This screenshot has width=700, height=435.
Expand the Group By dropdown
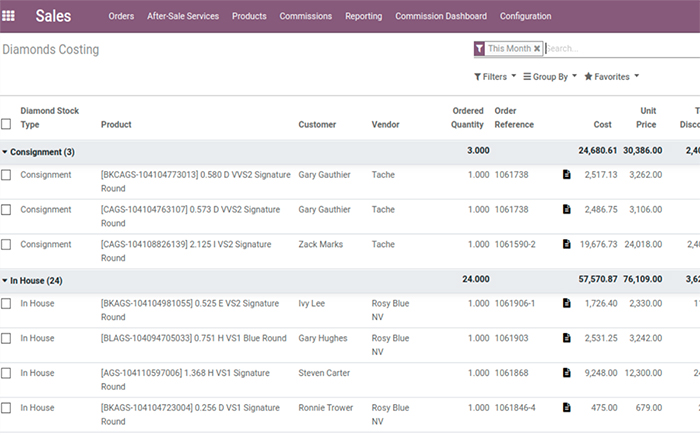[550, 76]
